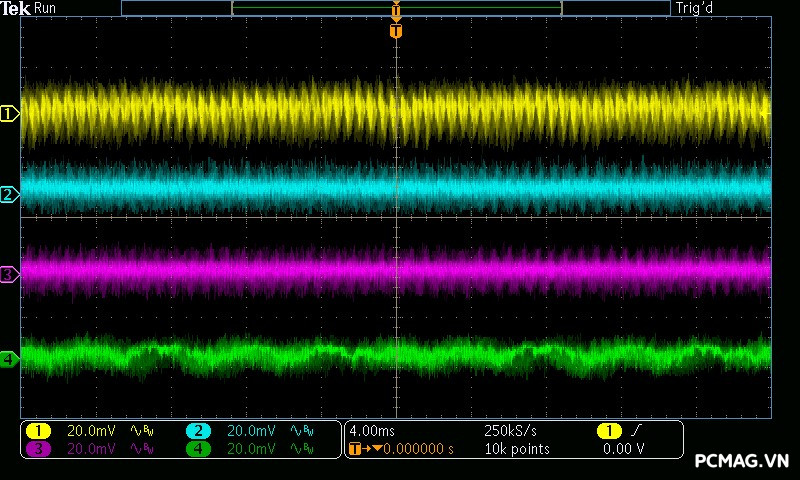
Task: Click the Tek logo
Action: [x=15, y=8]
